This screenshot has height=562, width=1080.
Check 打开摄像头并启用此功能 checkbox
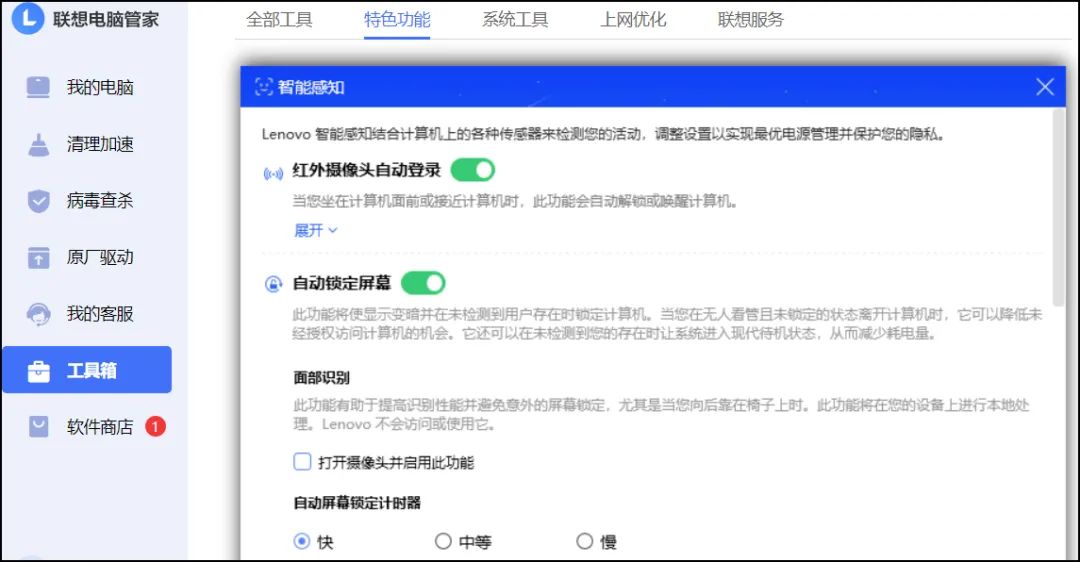[x=302, y=461]
